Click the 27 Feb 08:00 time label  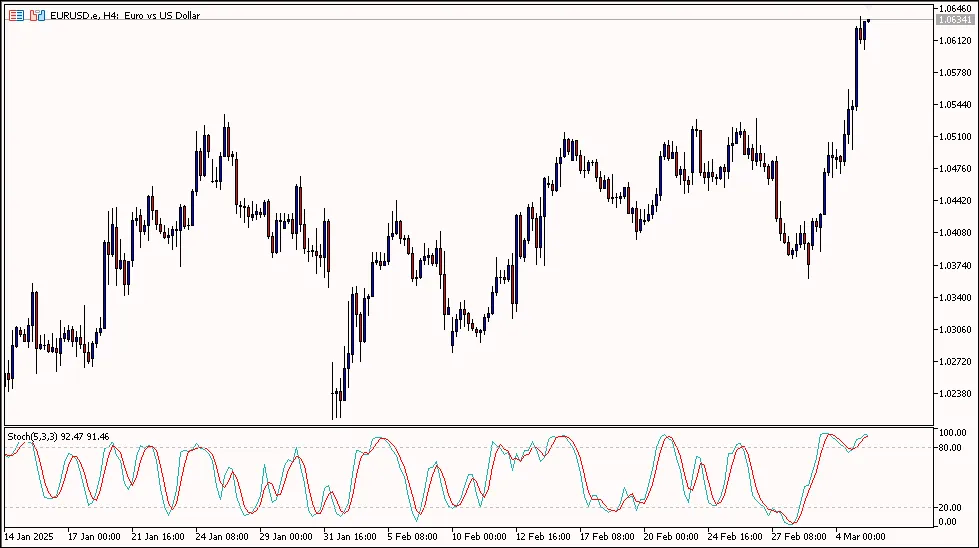coord(799,536)
